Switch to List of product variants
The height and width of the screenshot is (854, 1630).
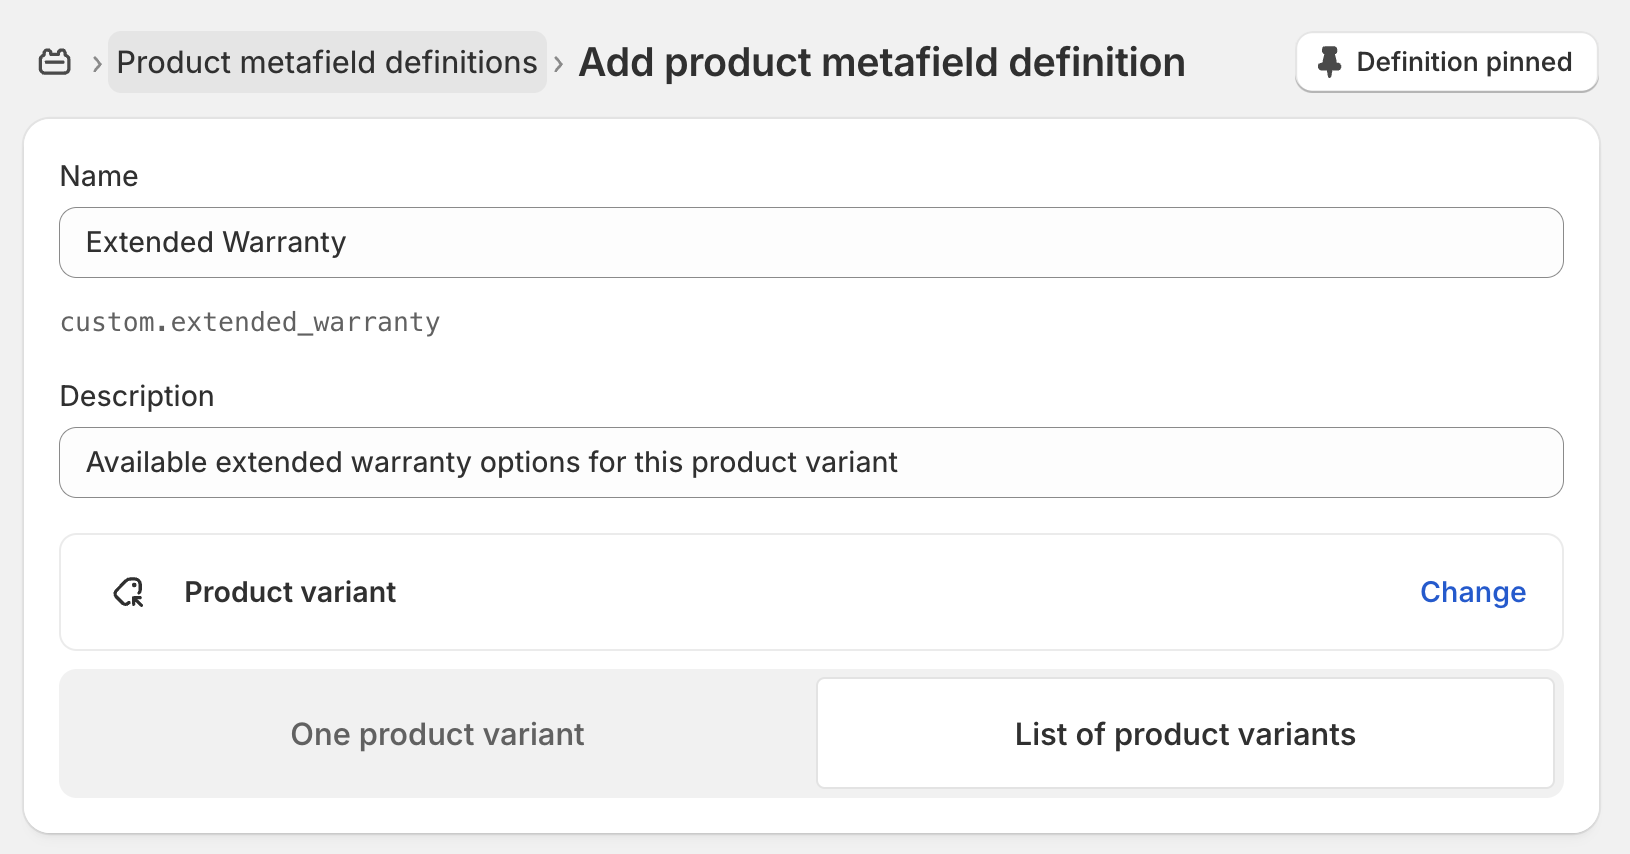pos(1185,734)
